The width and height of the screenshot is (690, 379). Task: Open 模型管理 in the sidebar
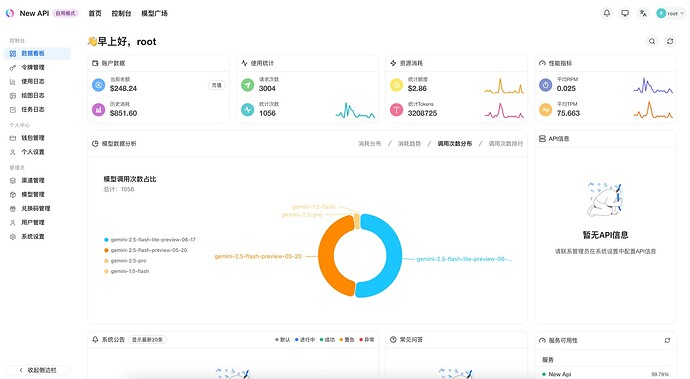pos(37,195)
